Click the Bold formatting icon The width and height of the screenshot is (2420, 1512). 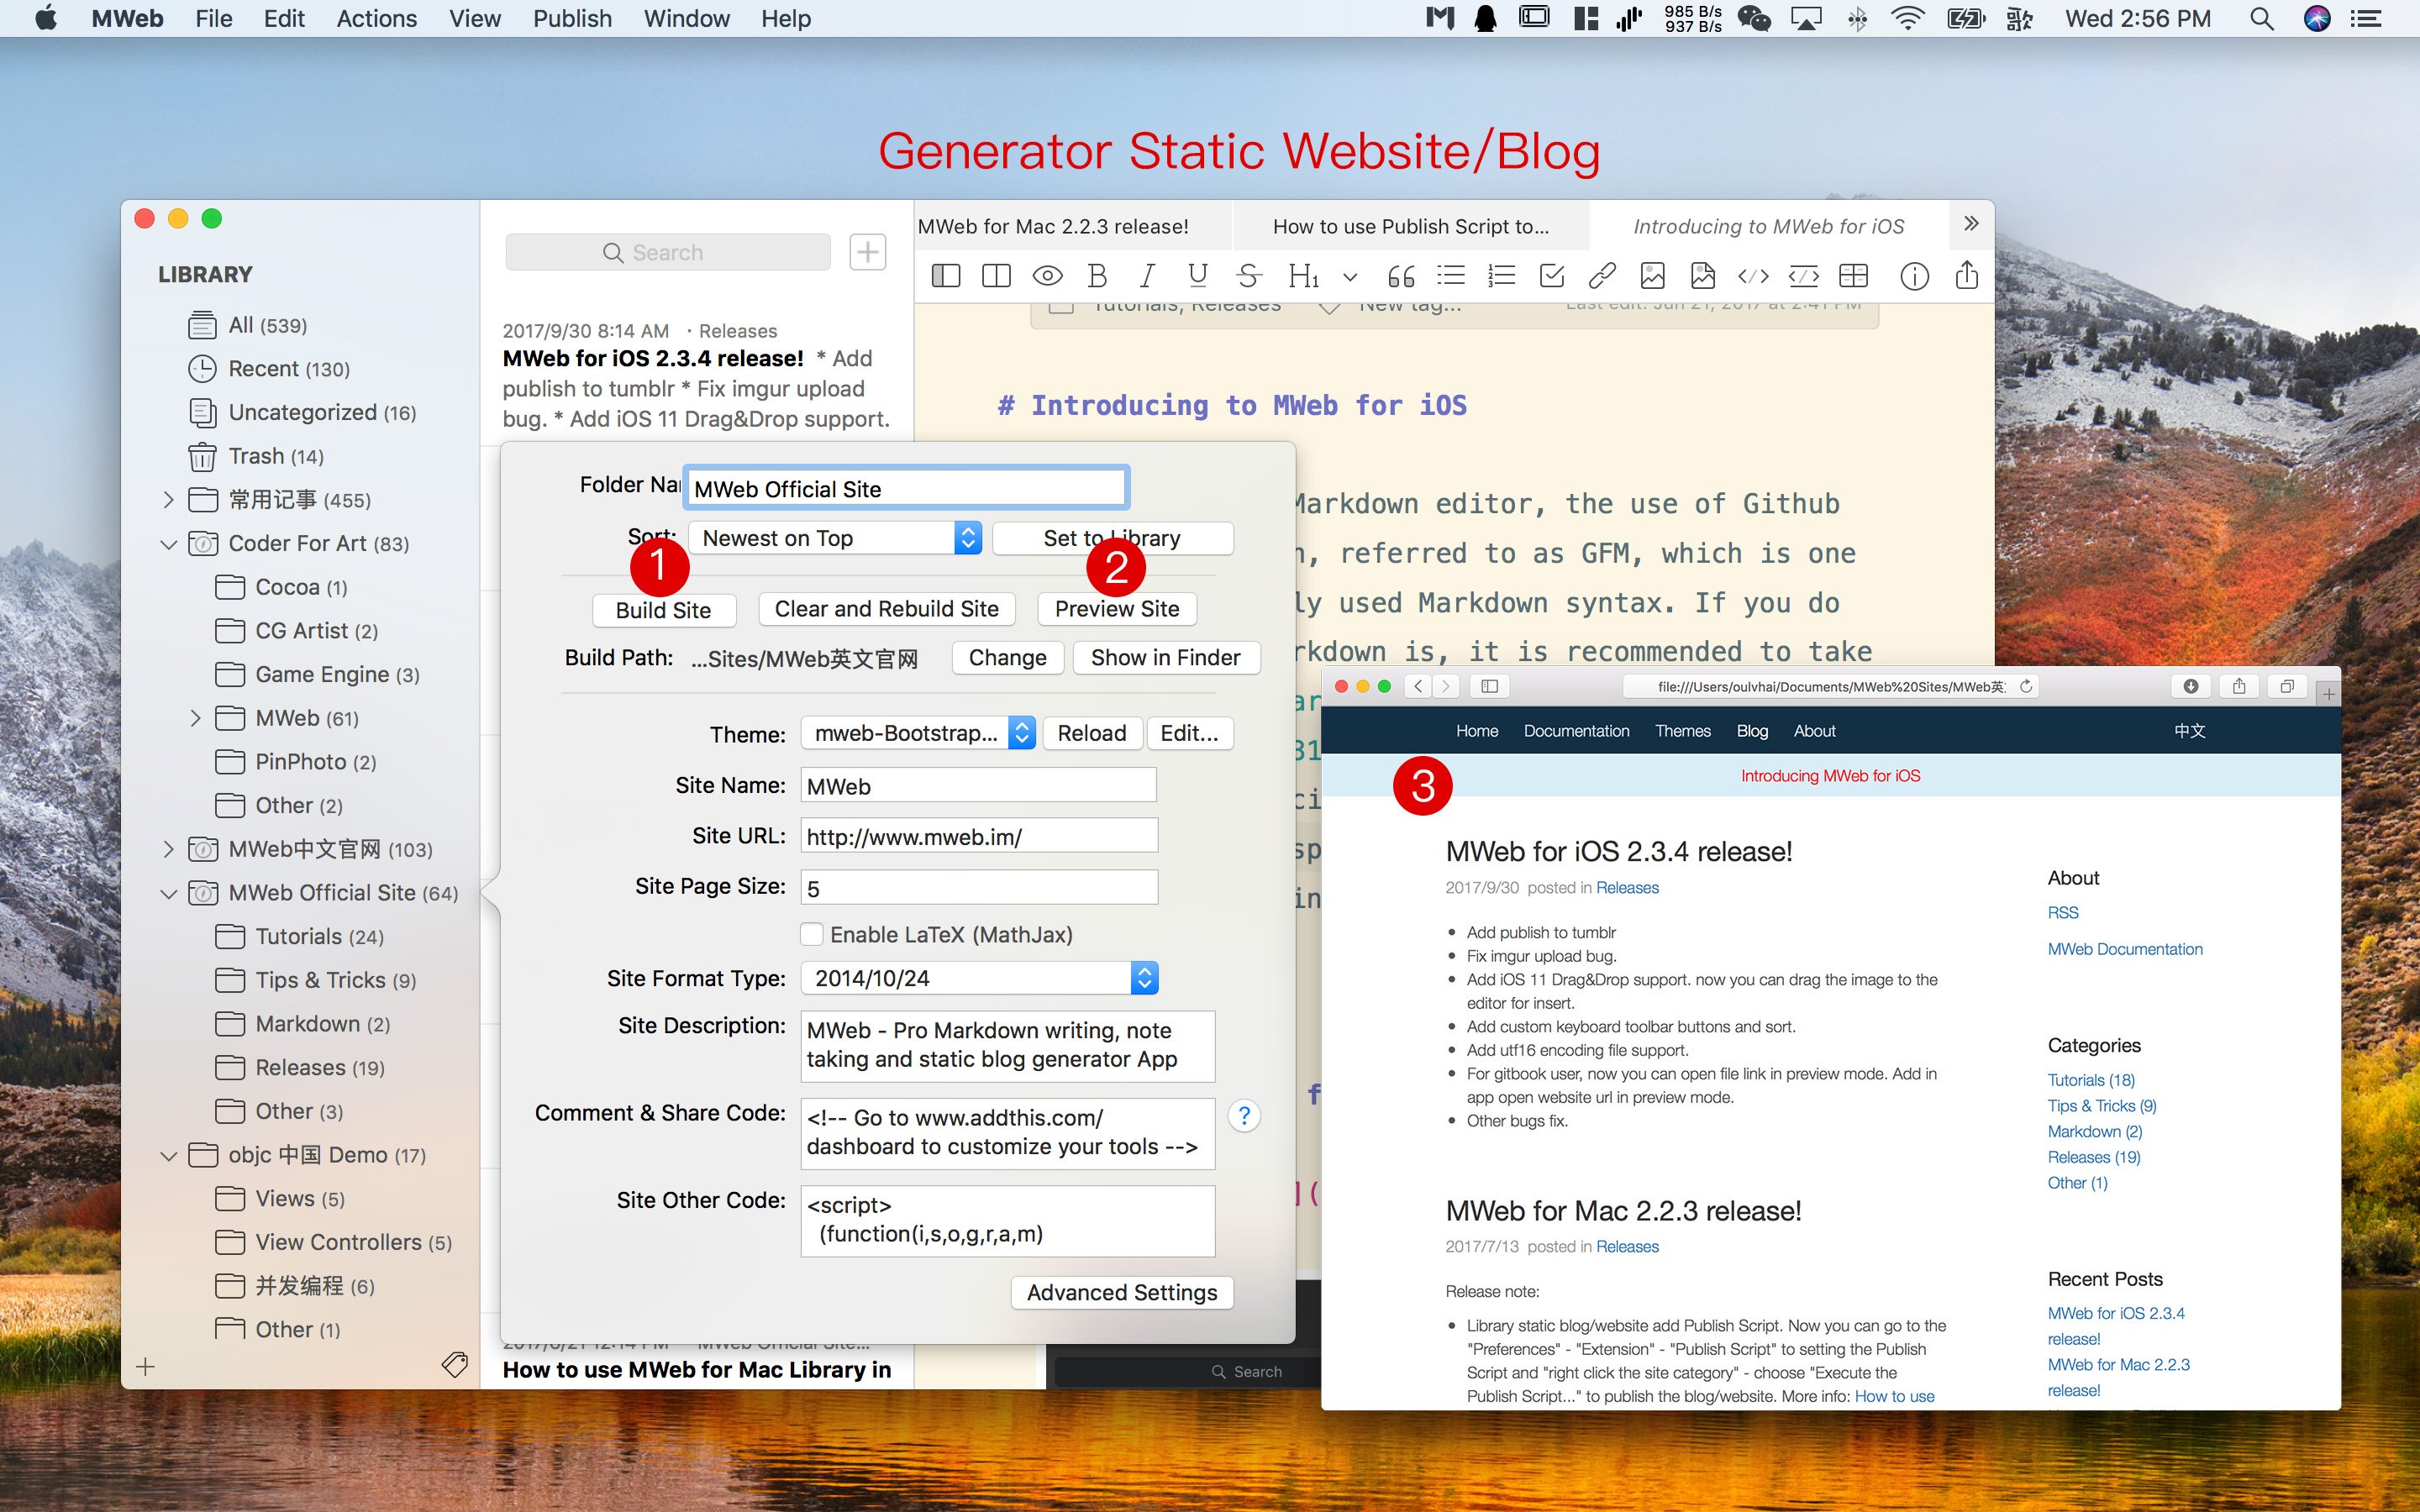tap(1096, 276)
